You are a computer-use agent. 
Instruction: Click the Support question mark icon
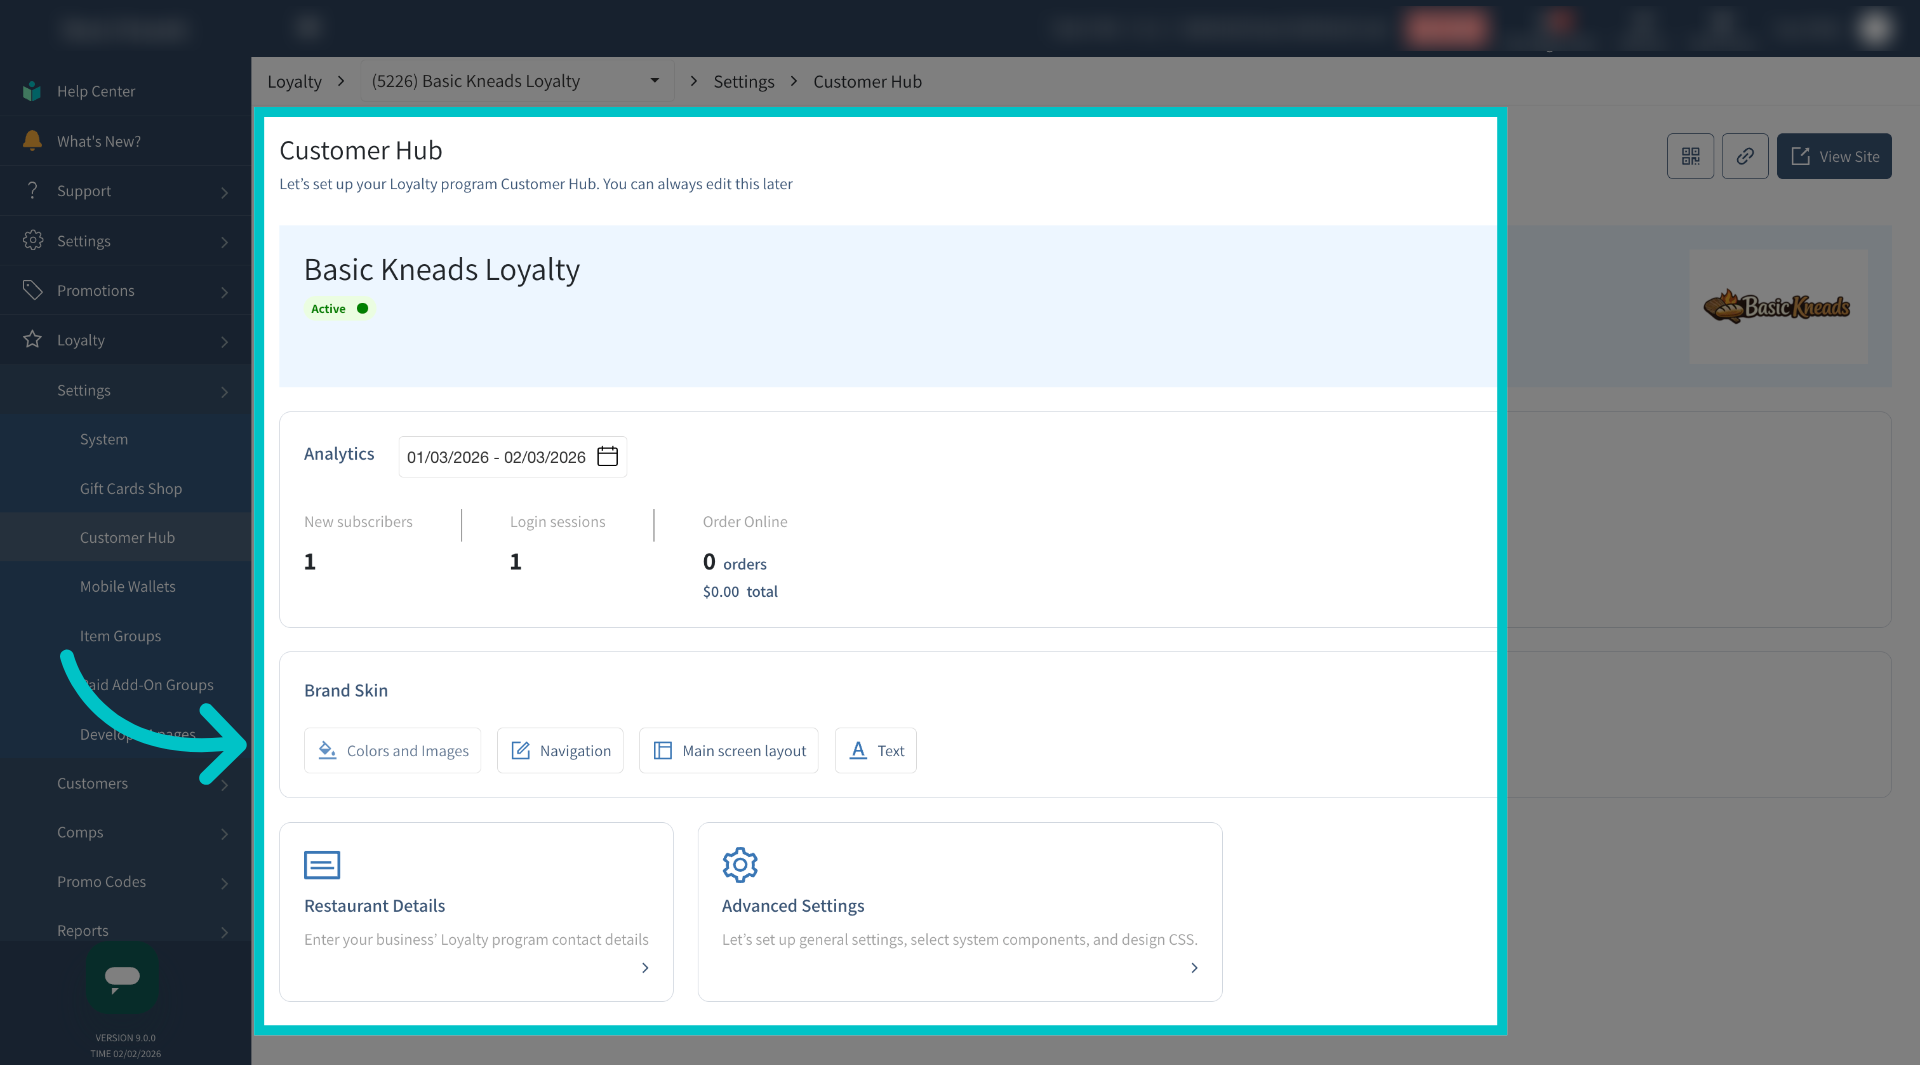[x=32, y=190]
